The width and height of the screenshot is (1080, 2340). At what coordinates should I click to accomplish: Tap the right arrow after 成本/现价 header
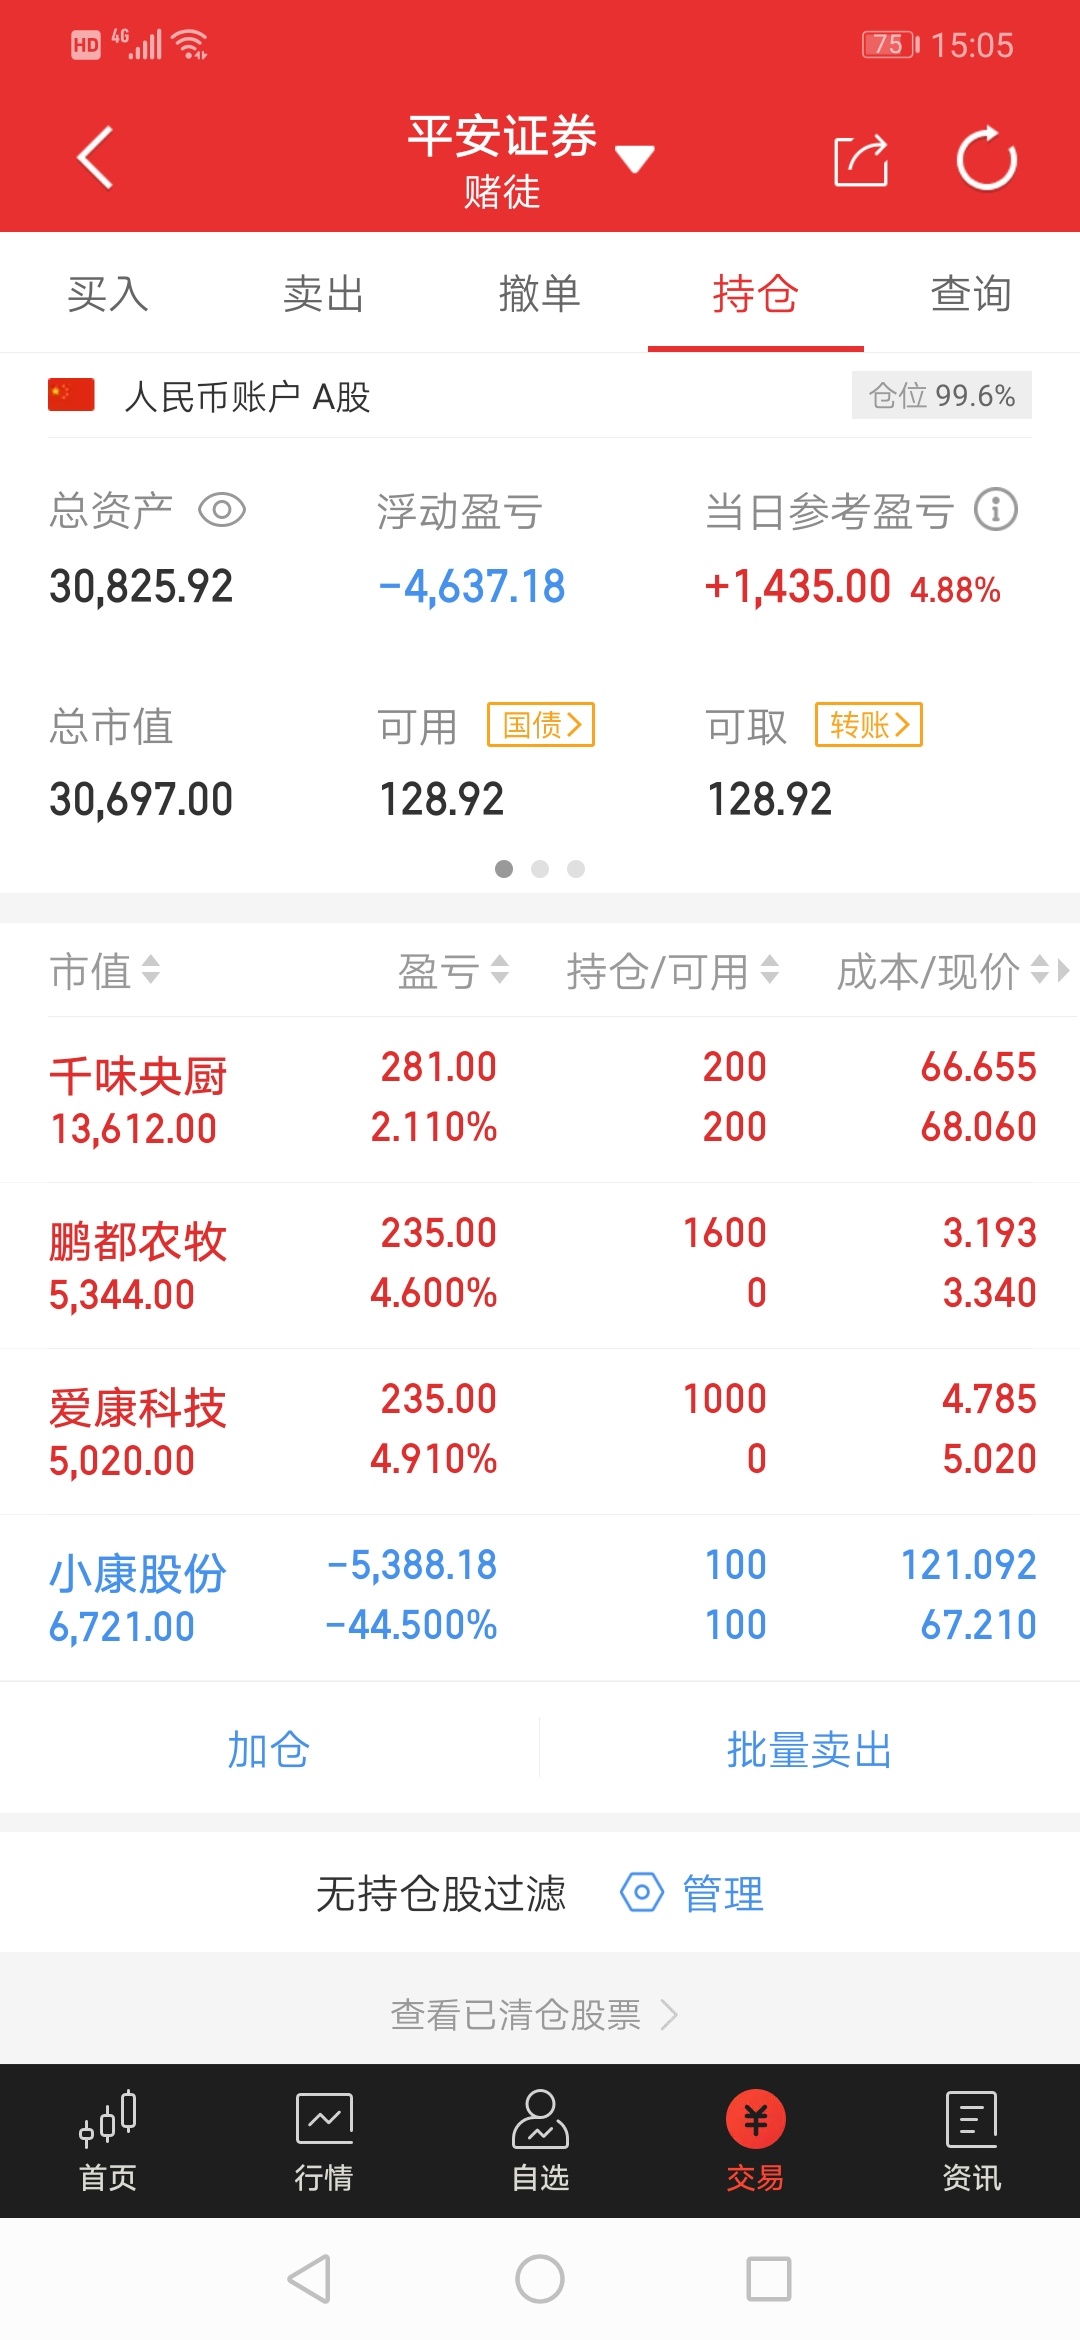[1063, 970]
